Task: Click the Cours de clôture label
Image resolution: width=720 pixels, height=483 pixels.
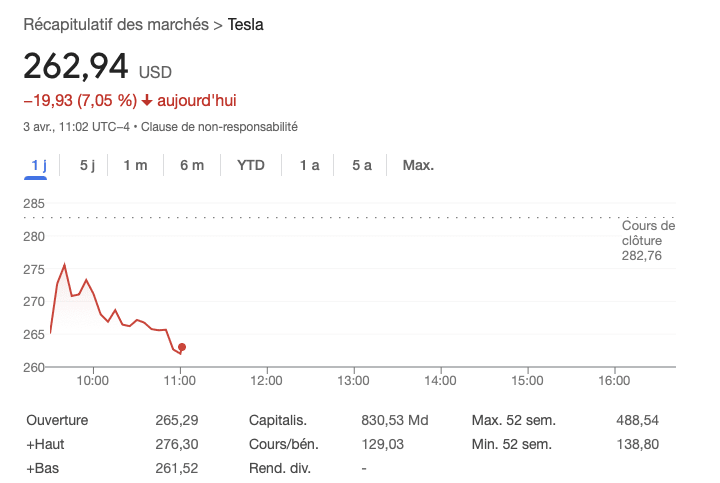Action: coord(648,233)
